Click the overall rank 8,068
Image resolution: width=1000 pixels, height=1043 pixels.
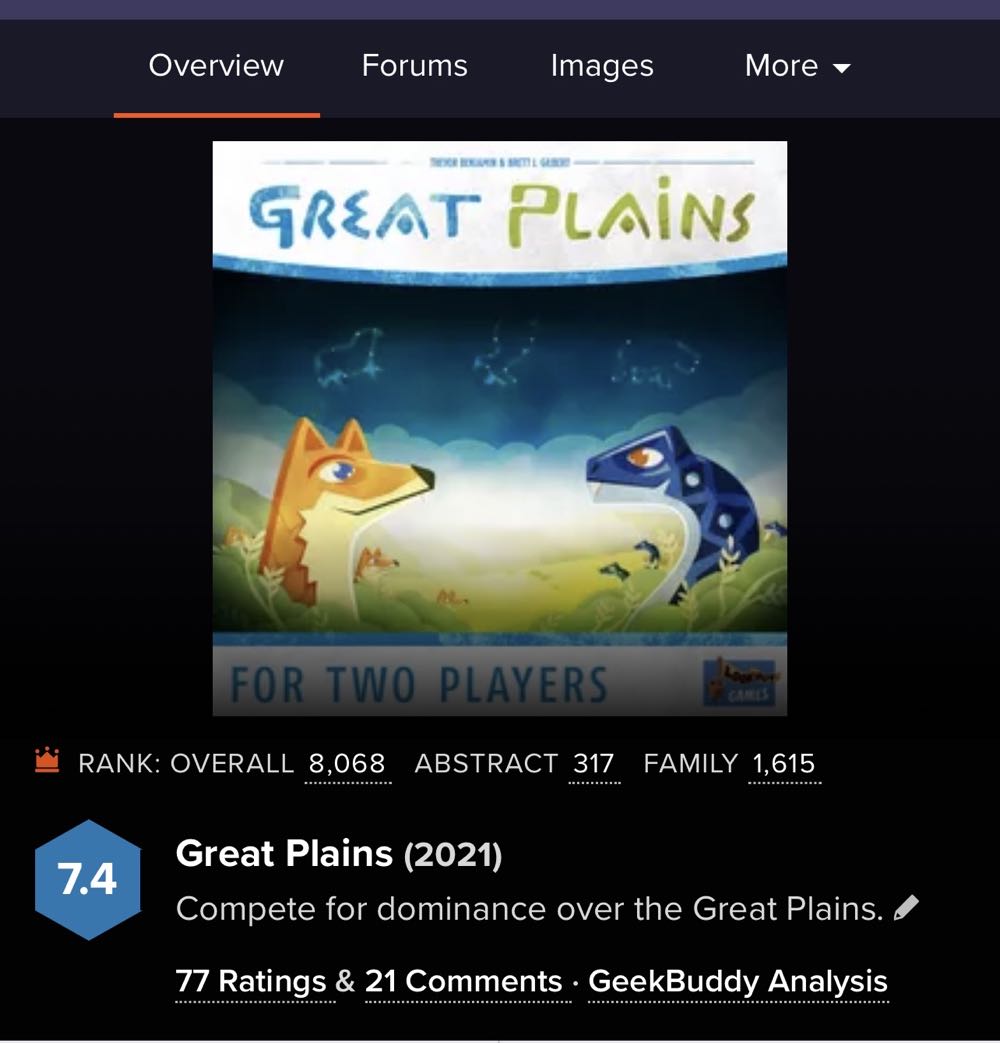click(x=347, y=763)
